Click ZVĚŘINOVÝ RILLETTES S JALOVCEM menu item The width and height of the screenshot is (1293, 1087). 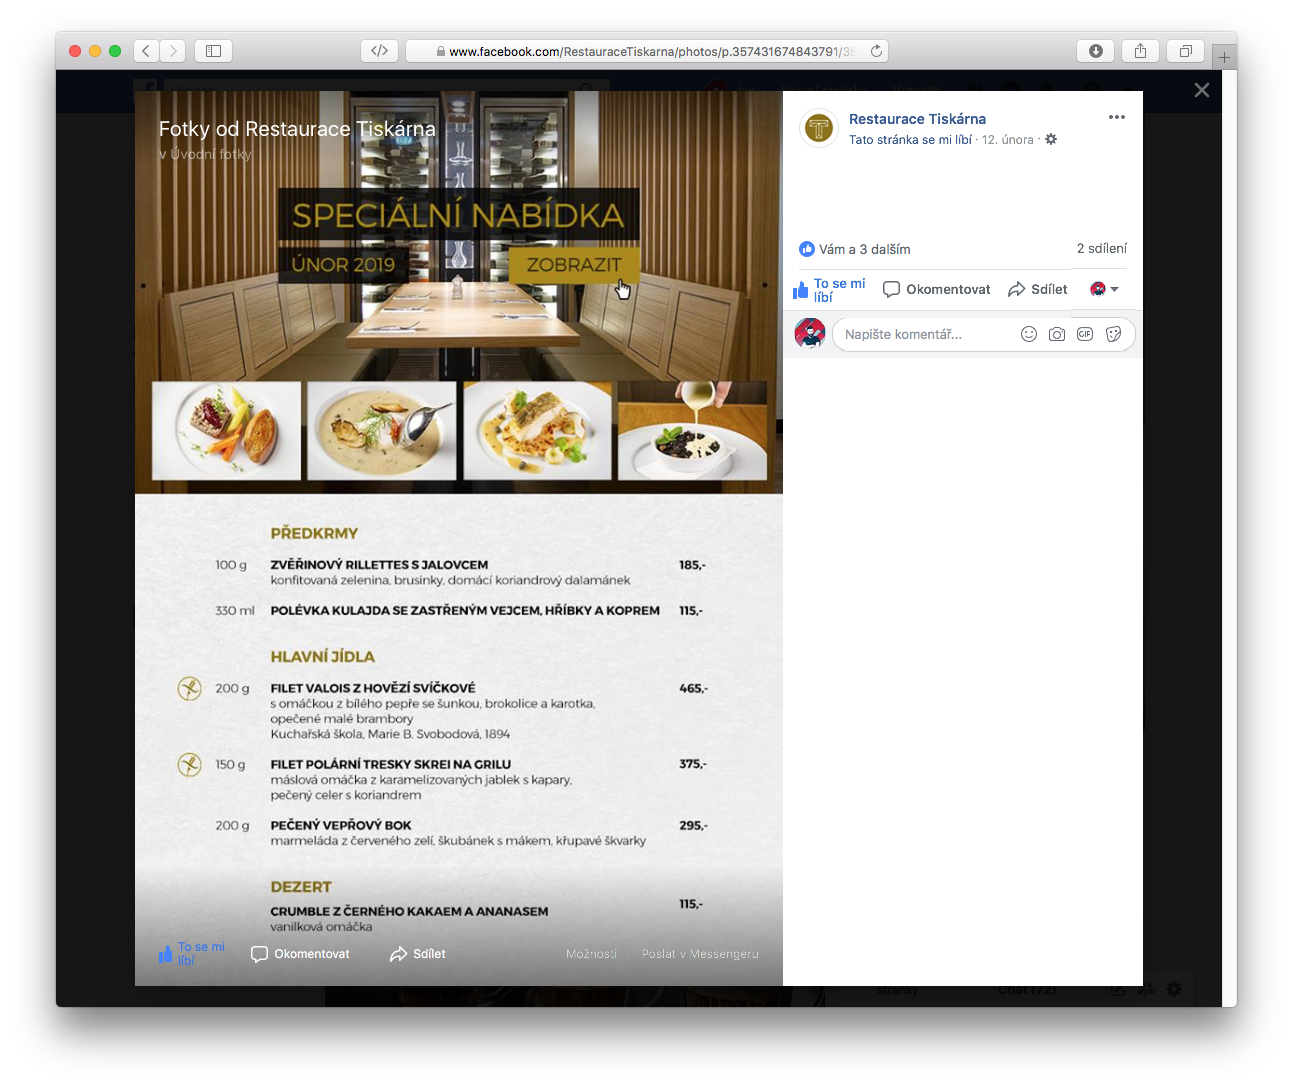[379, 565]
